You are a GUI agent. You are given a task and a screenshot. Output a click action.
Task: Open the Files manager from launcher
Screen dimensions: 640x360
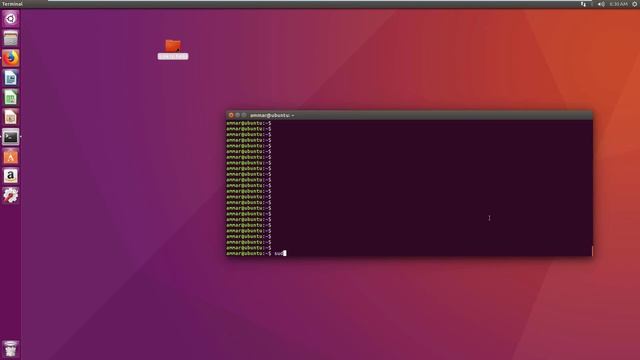[x=11, y=38]
